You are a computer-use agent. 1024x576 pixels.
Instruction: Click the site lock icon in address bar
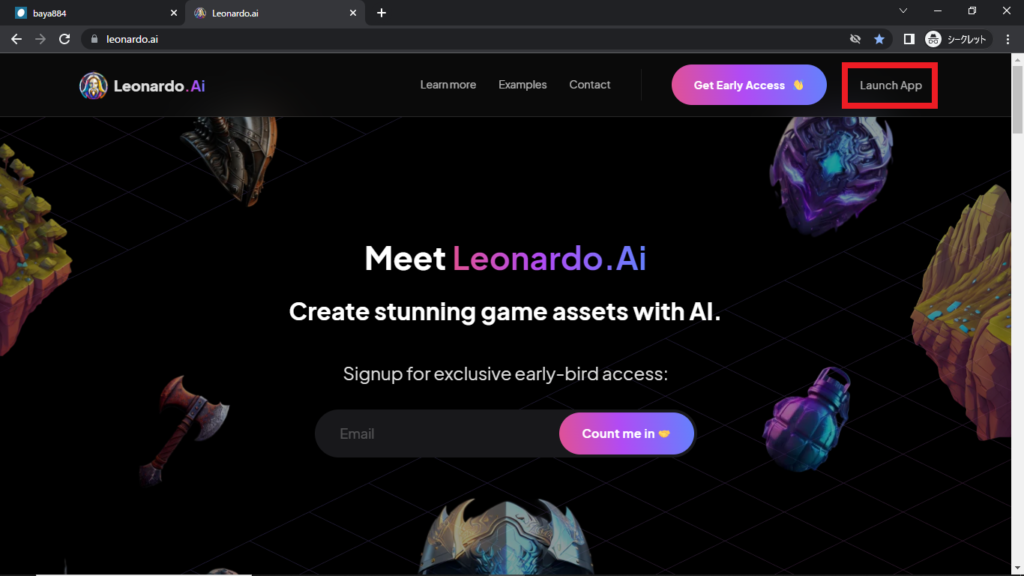[94, 39]
